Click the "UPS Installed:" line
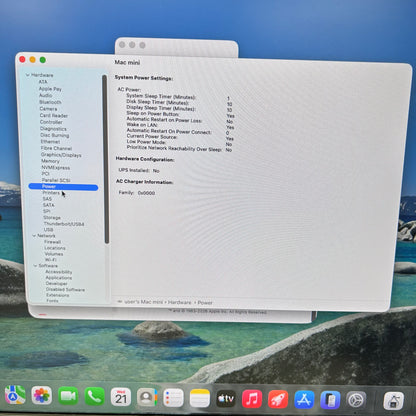This screenshot has width=416, height=416. (x=139, y=170)
